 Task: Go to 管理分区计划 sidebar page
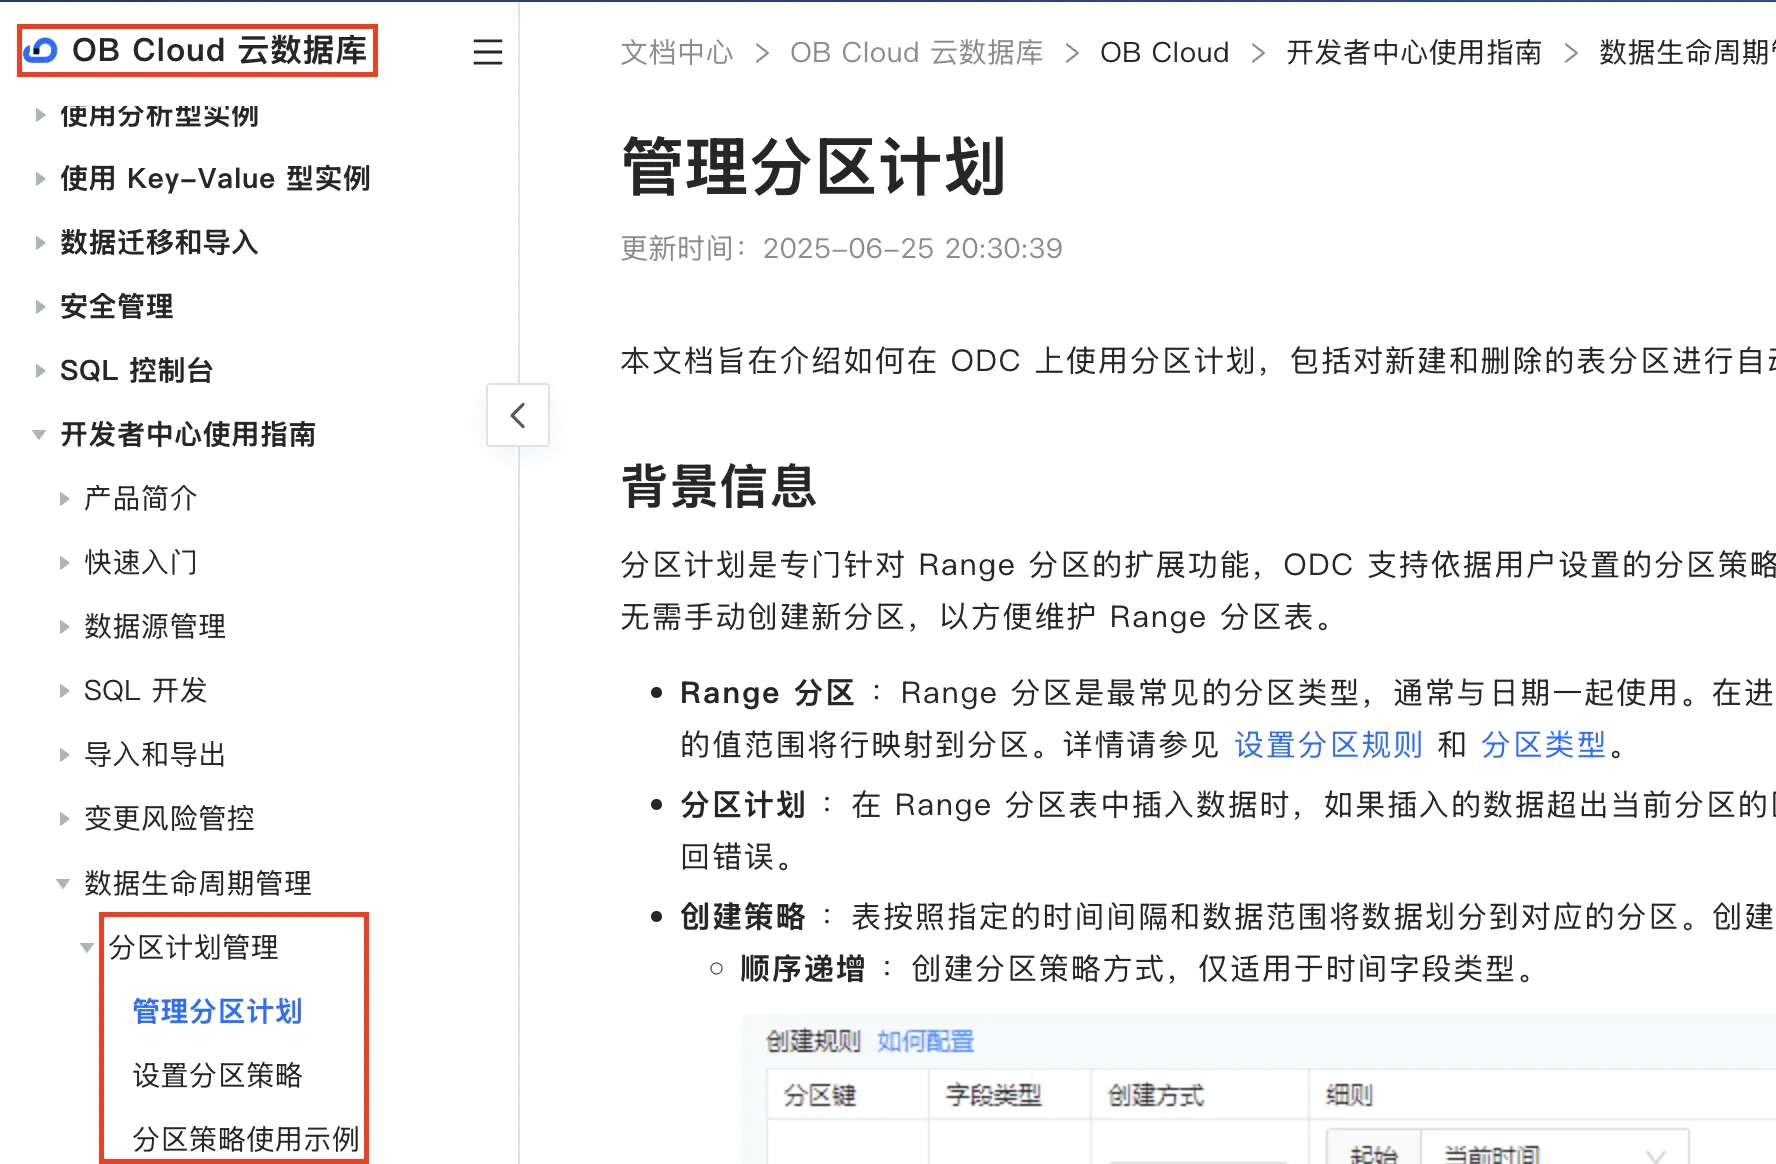coord(217,1011)
